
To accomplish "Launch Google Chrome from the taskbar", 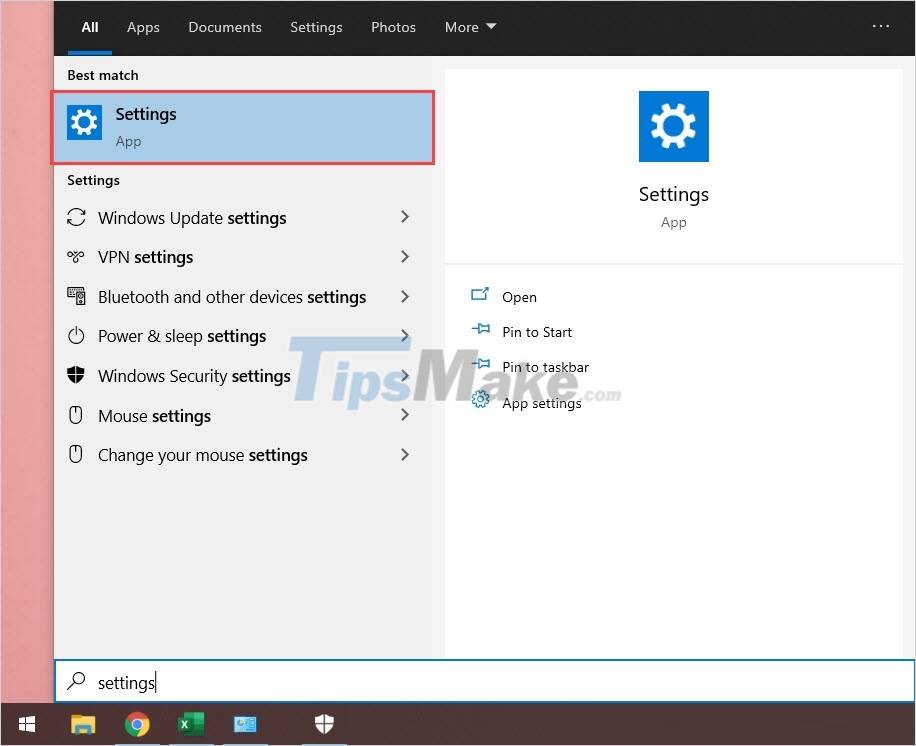I will [x=137, y=723].
